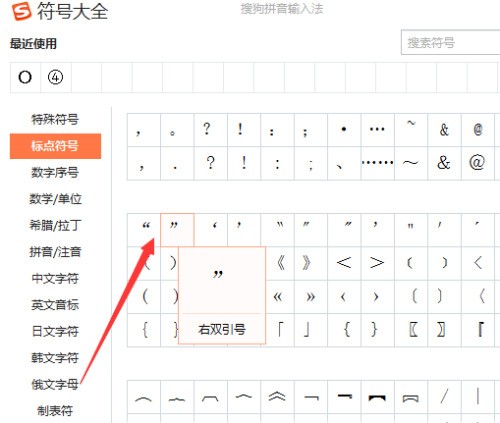Open the 特殊符号 category
The width and height of the screenshot is (500, 423).
(55, 119)
